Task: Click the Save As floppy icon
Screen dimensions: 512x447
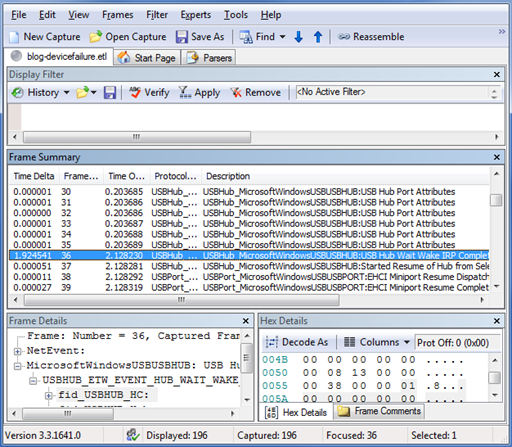Action: coord(182,37)
